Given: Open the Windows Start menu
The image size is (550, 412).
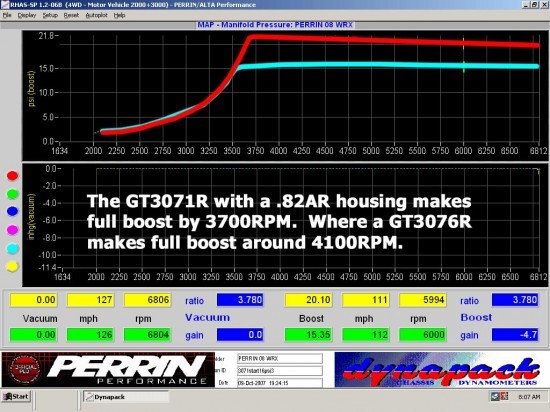Looking at the screenshot, I should click(x=16, y=397).
